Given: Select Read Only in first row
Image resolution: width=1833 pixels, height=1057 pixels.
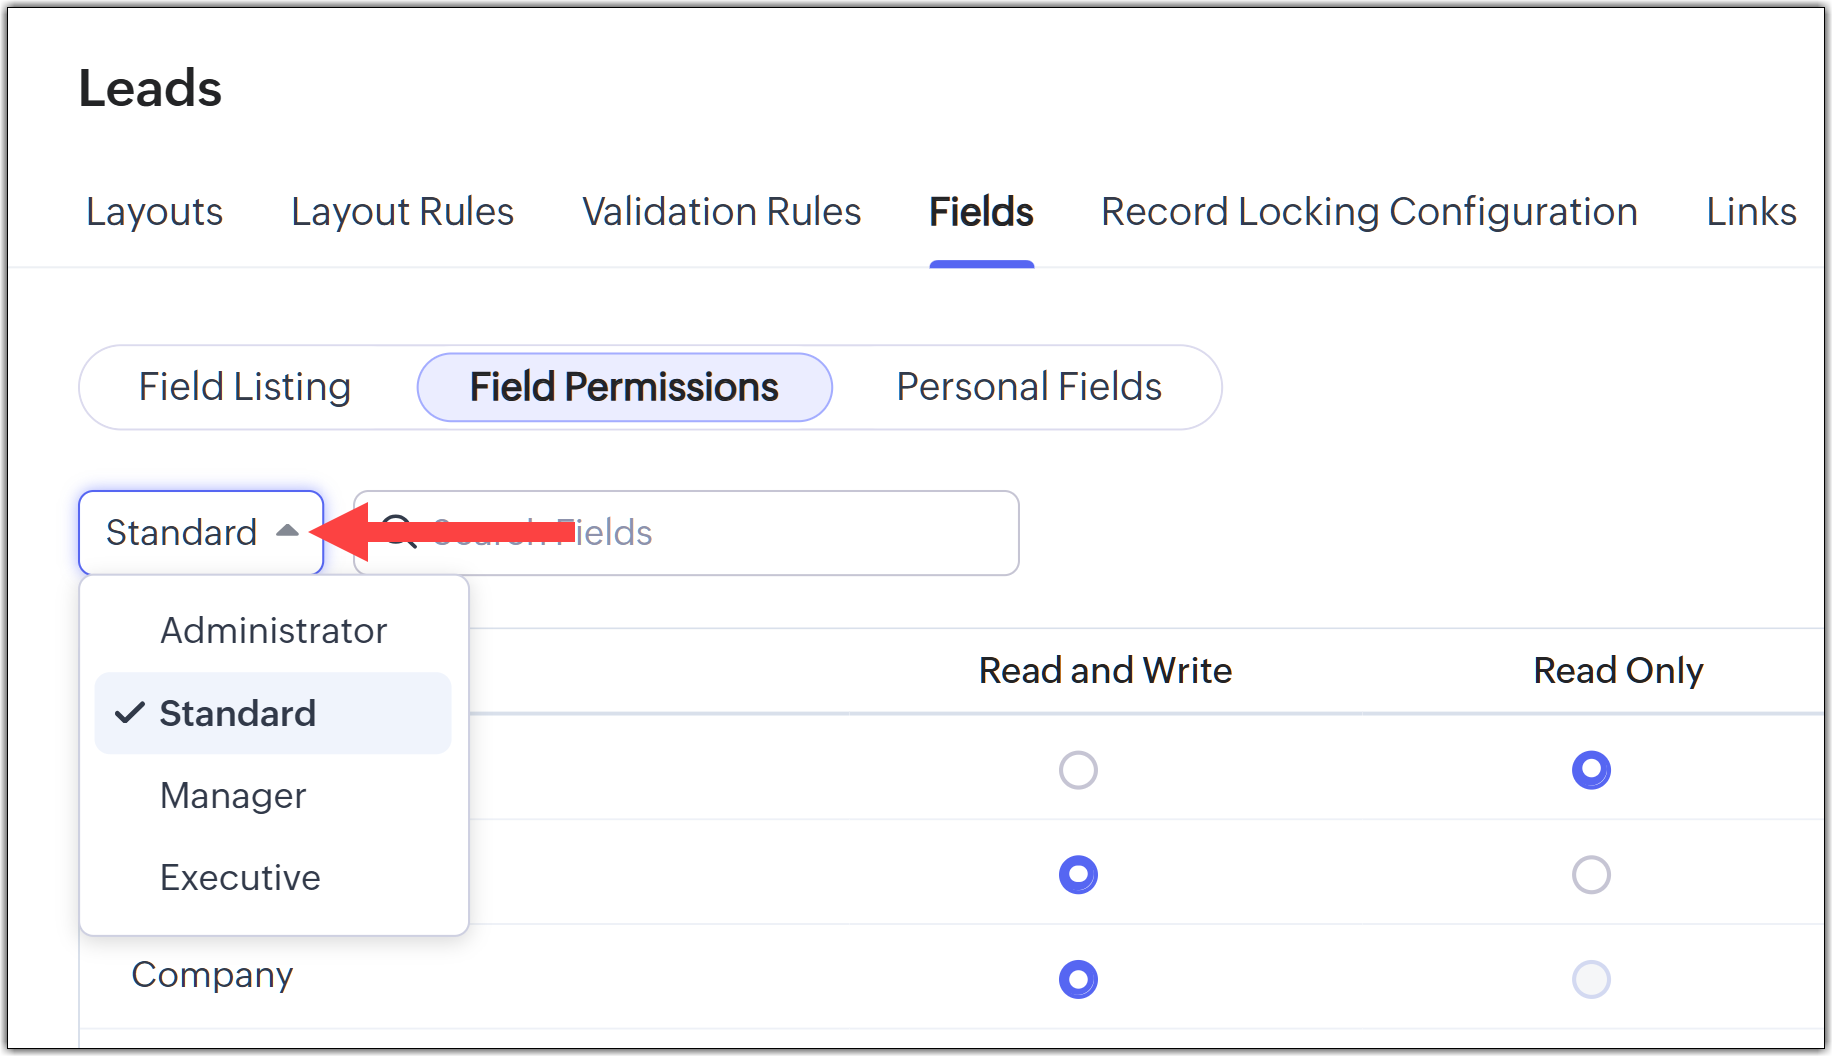Looking at the screenshot, I should pyautogui.click(x=1591, y=770).
